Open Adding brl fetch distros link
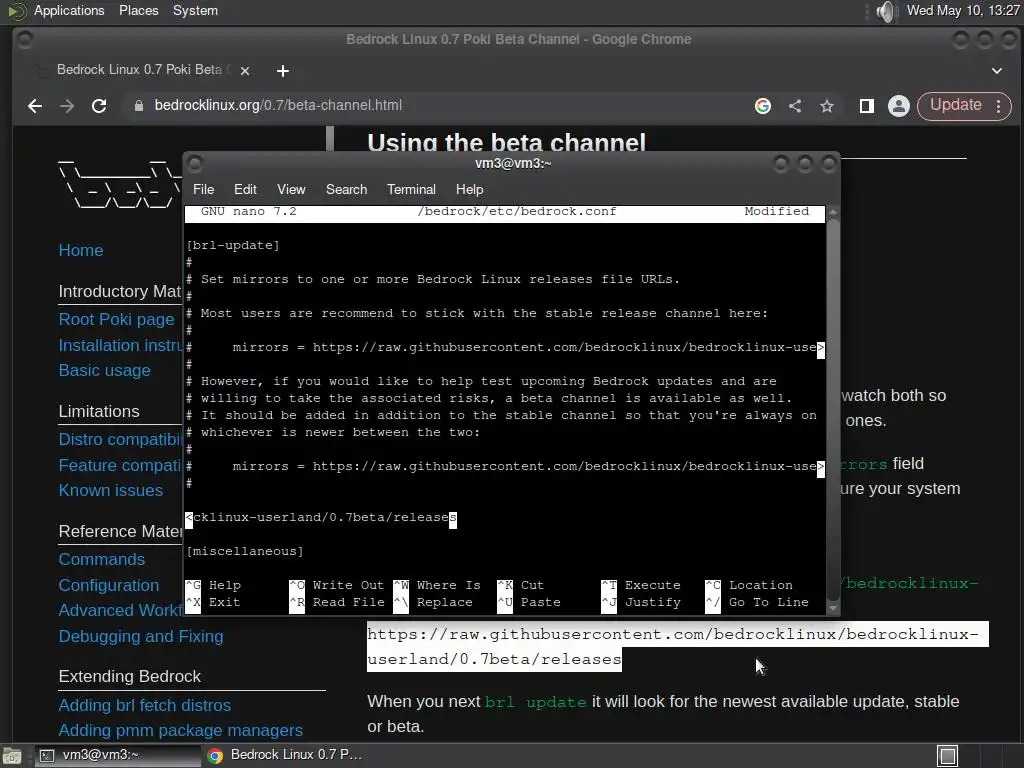This screenshot has width=1024, height=768. click(x=144, y=705)
